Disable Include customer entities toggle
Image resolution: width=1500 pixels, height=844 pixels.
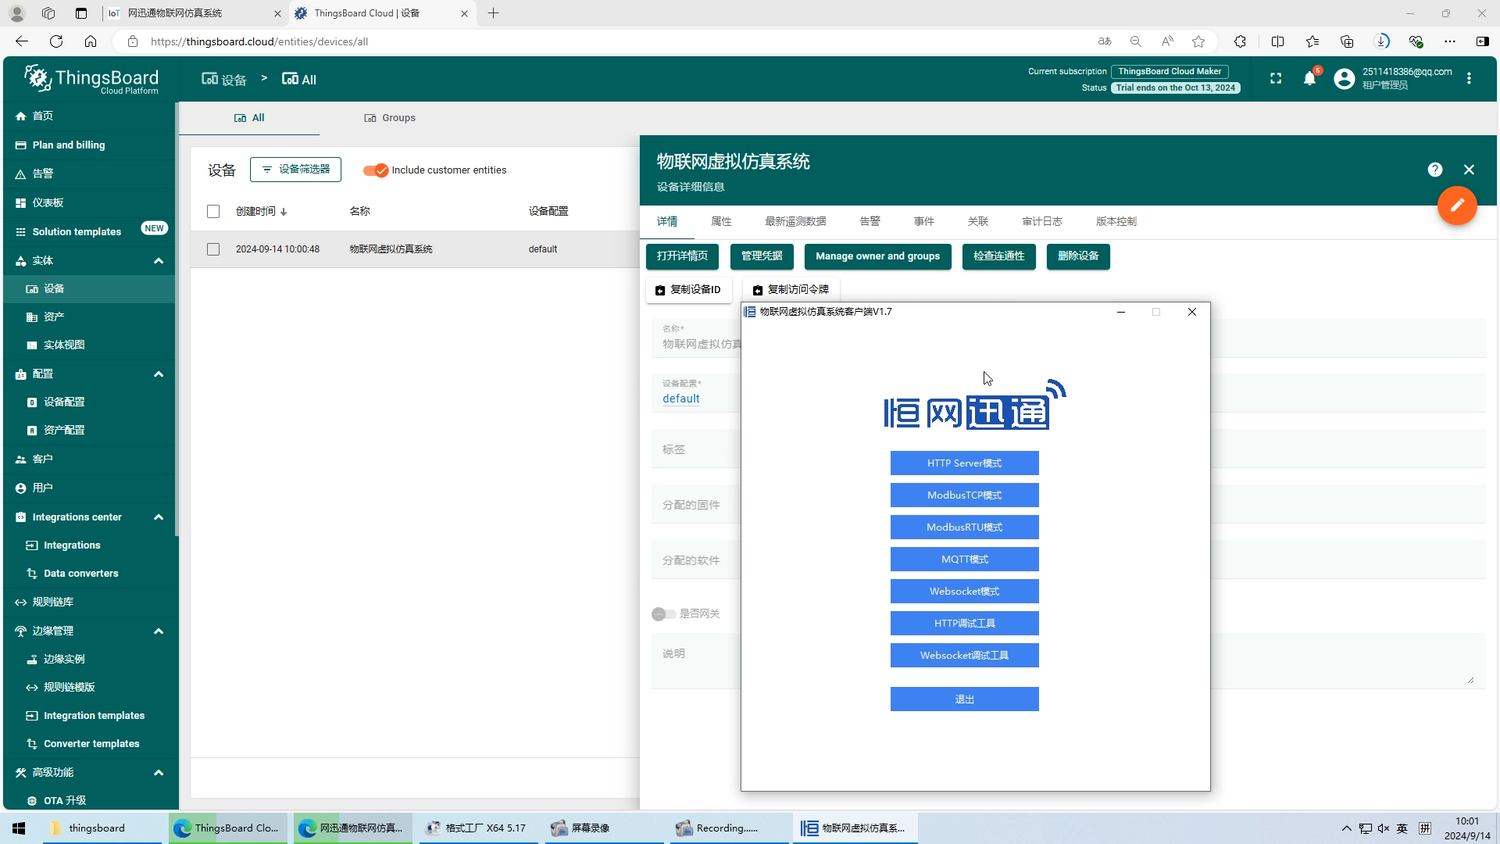coord(376,170)
